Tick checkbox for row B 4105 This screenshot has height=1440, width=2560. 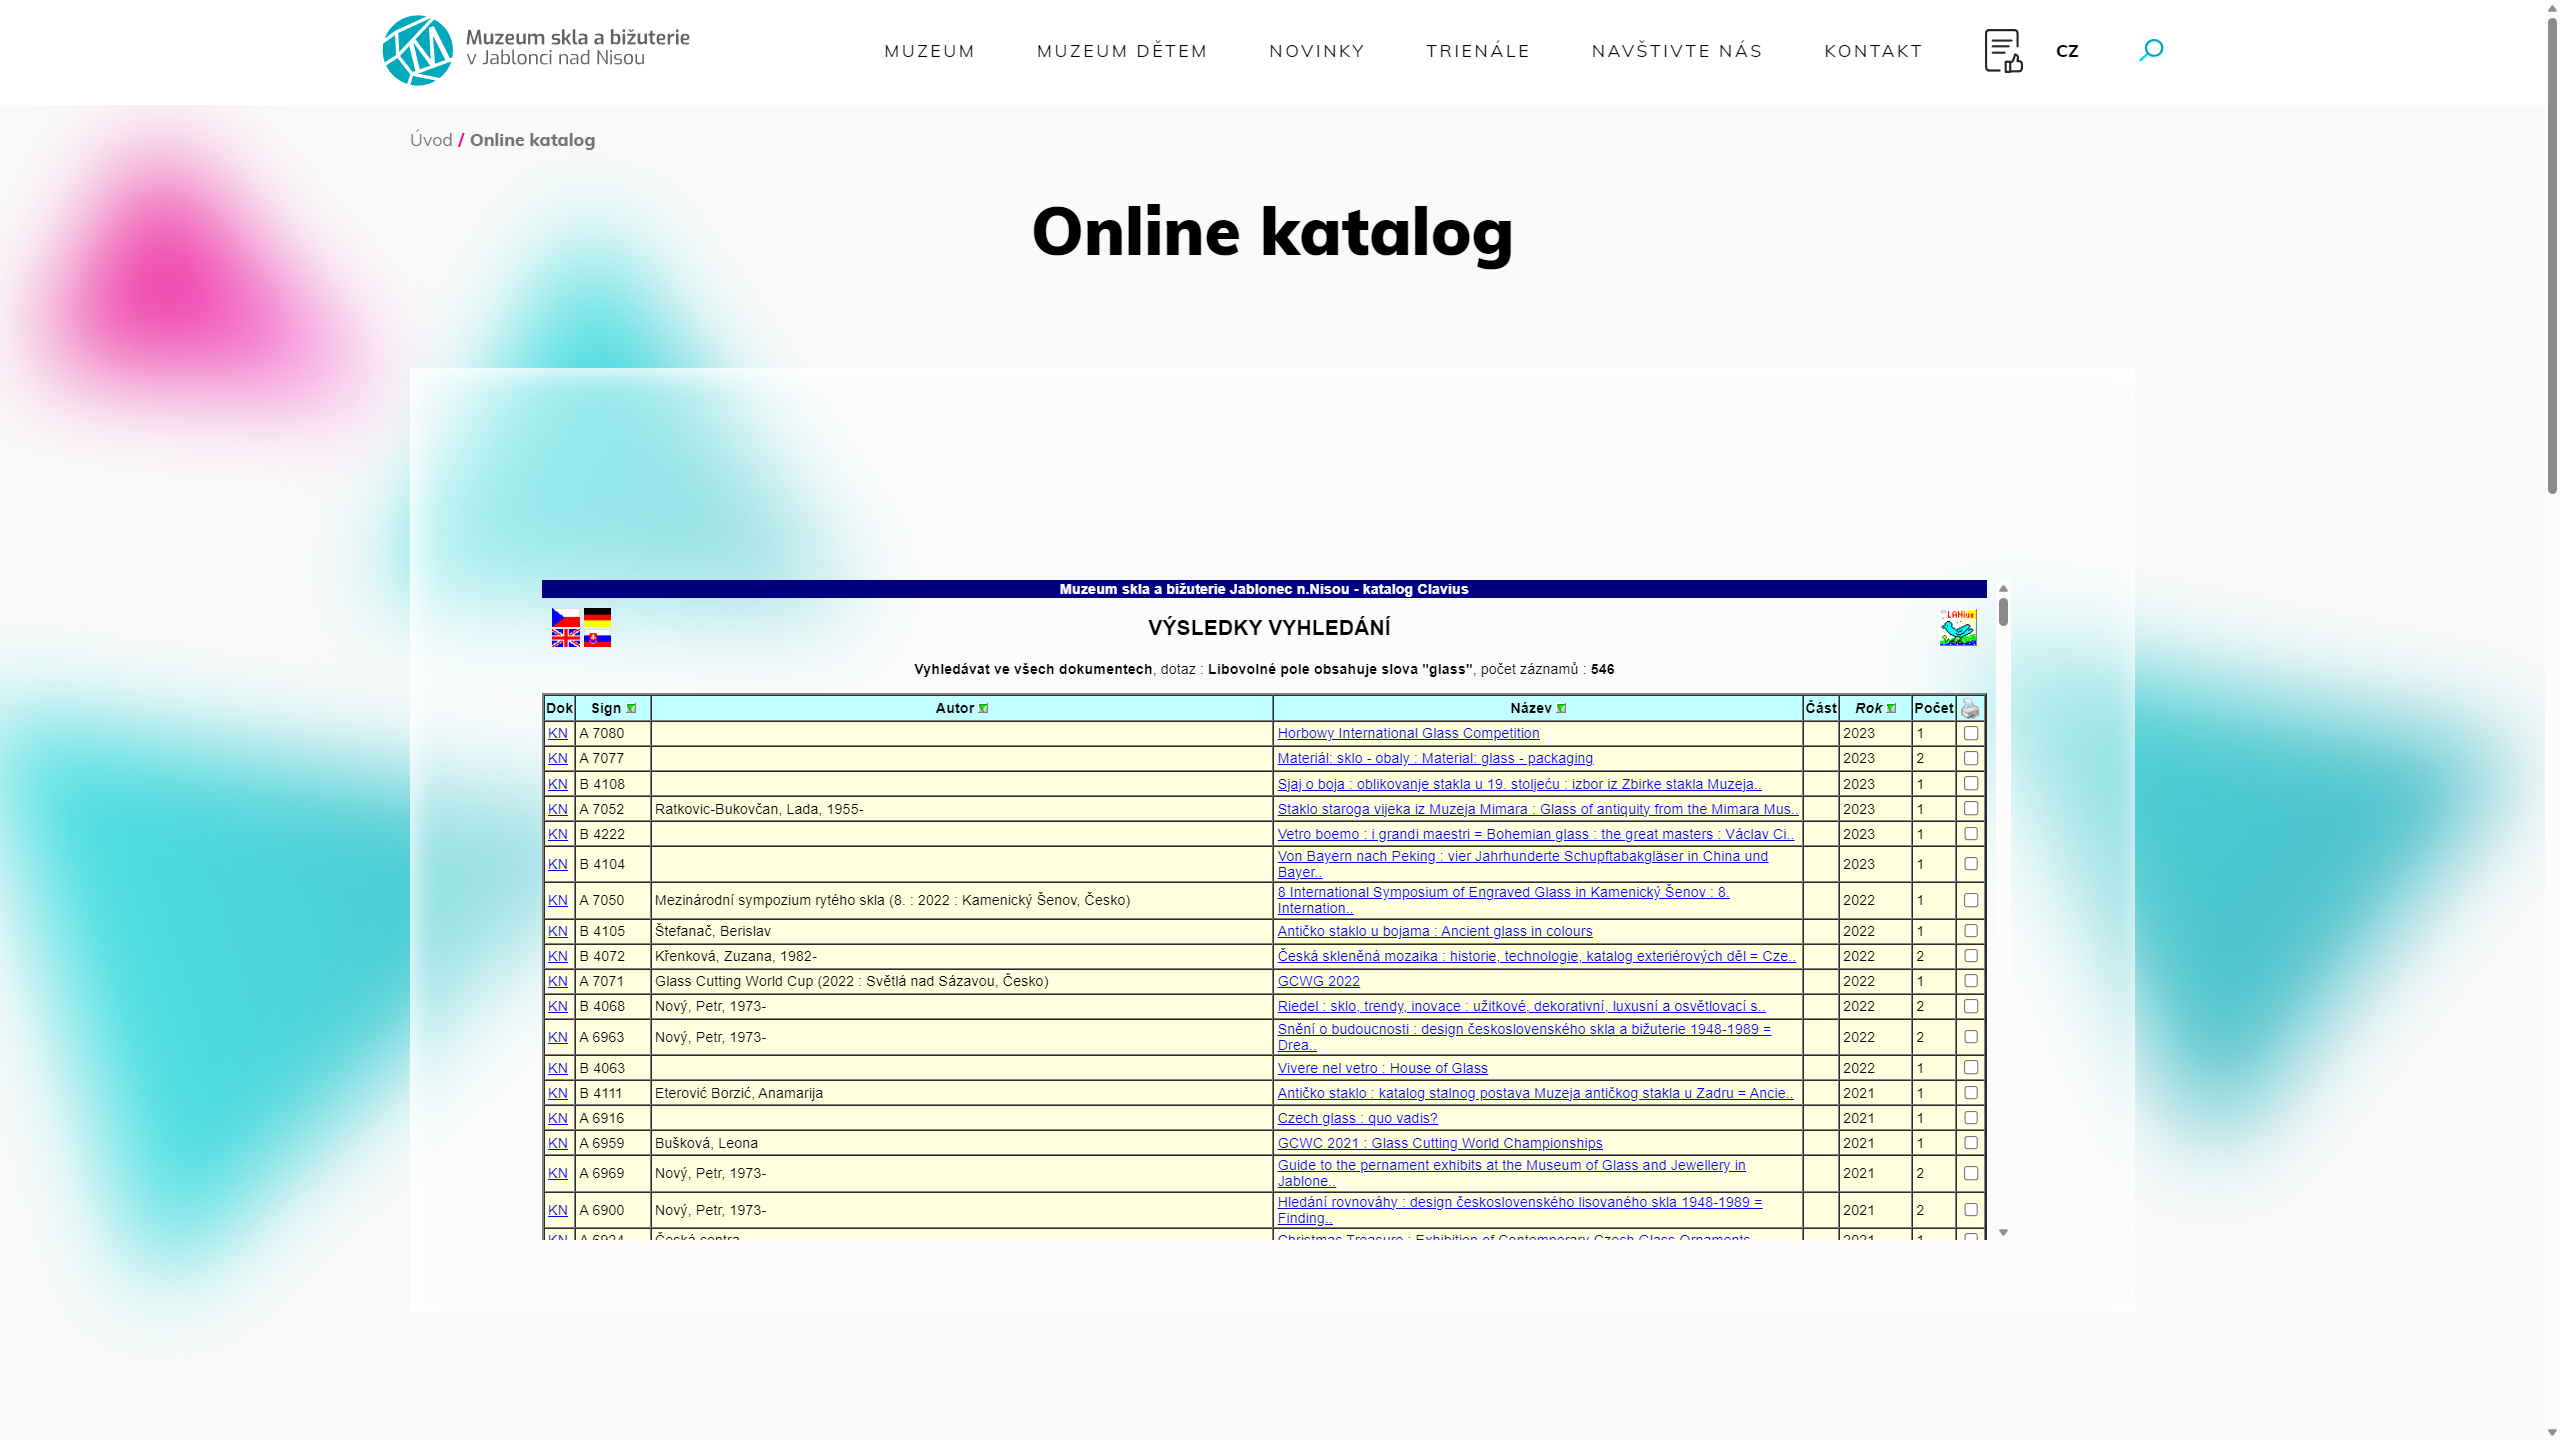pyautogui.click(x=1971, y=930)
